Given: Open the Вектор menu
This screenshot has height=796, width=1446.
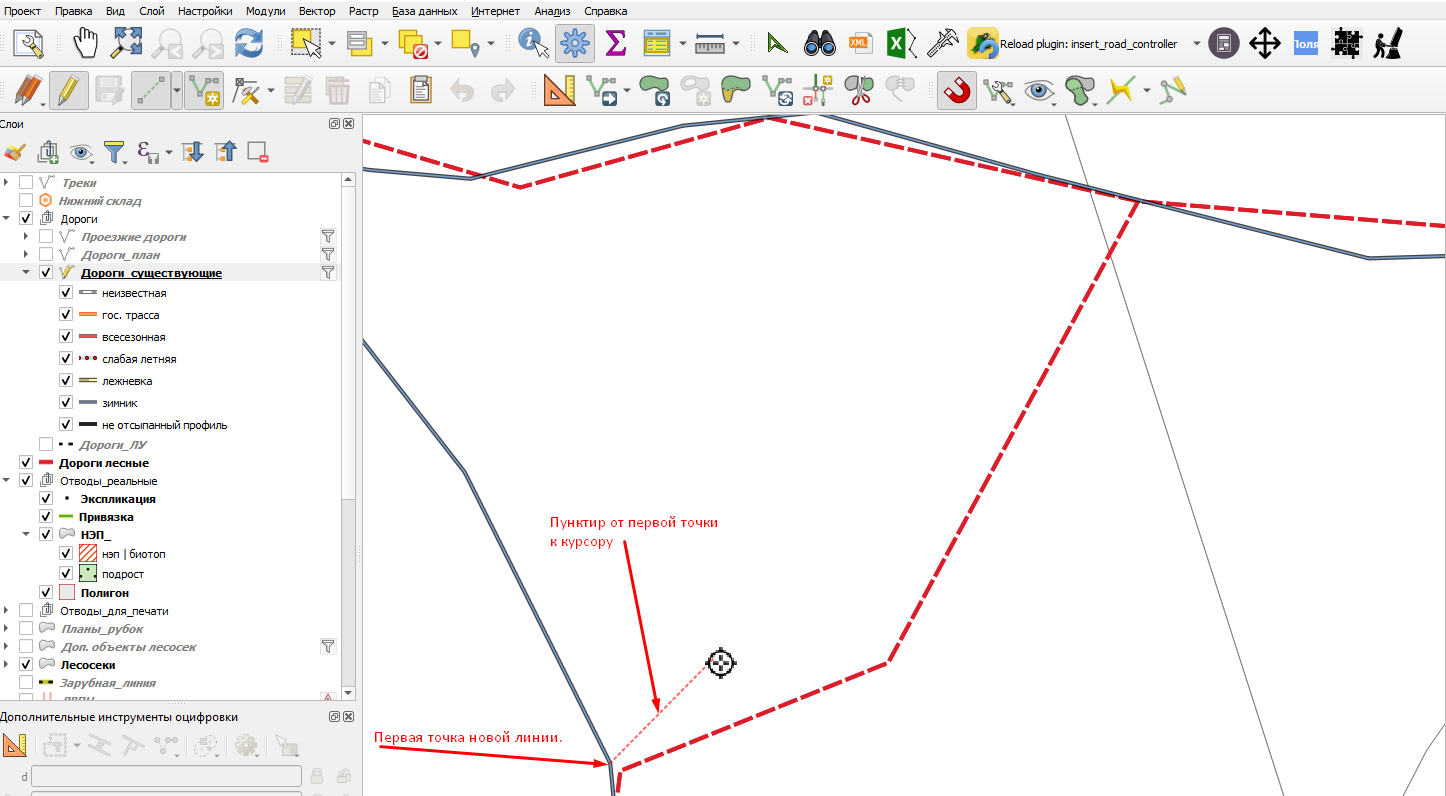Looking at the screenshot, I should click(317, 11).
